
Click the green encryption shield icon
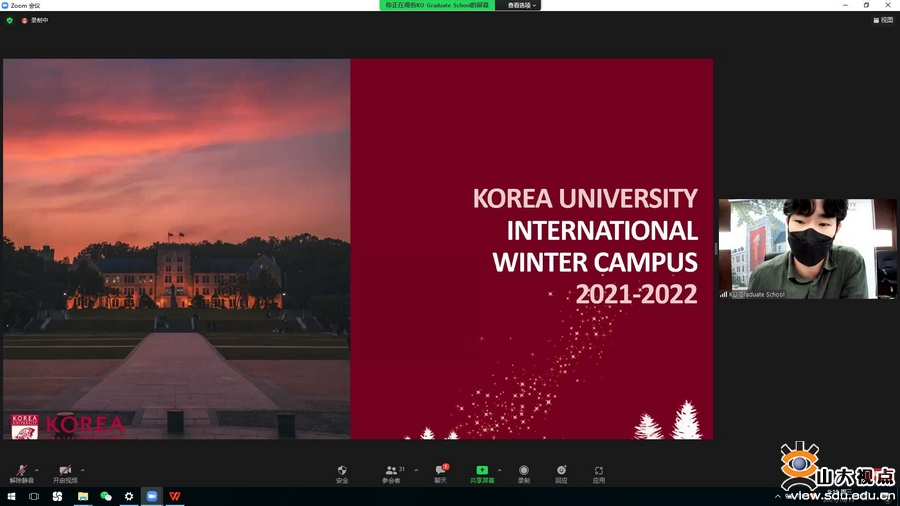coord(9,20)
